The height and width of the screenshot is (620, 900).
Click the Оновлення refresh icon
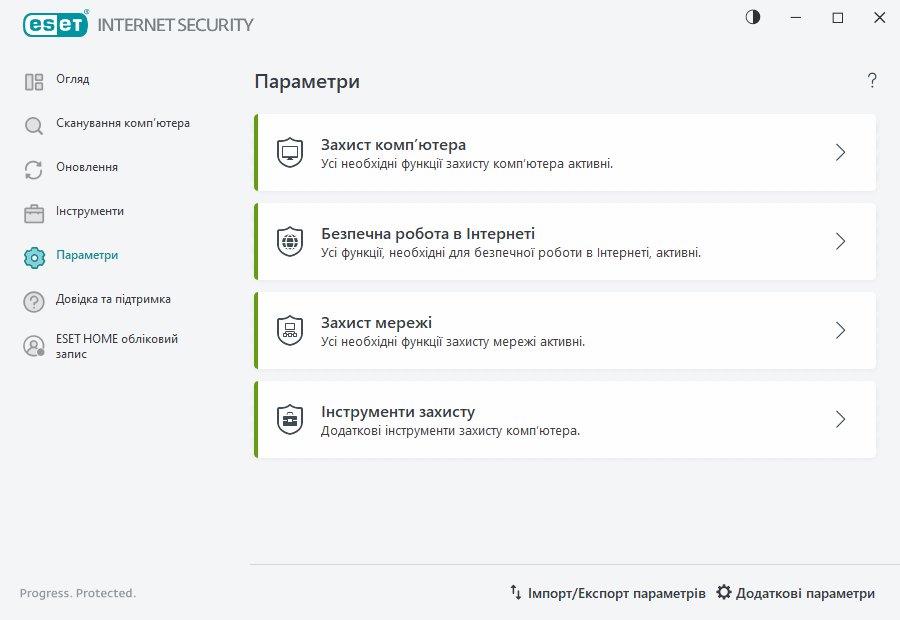[33, 167]
